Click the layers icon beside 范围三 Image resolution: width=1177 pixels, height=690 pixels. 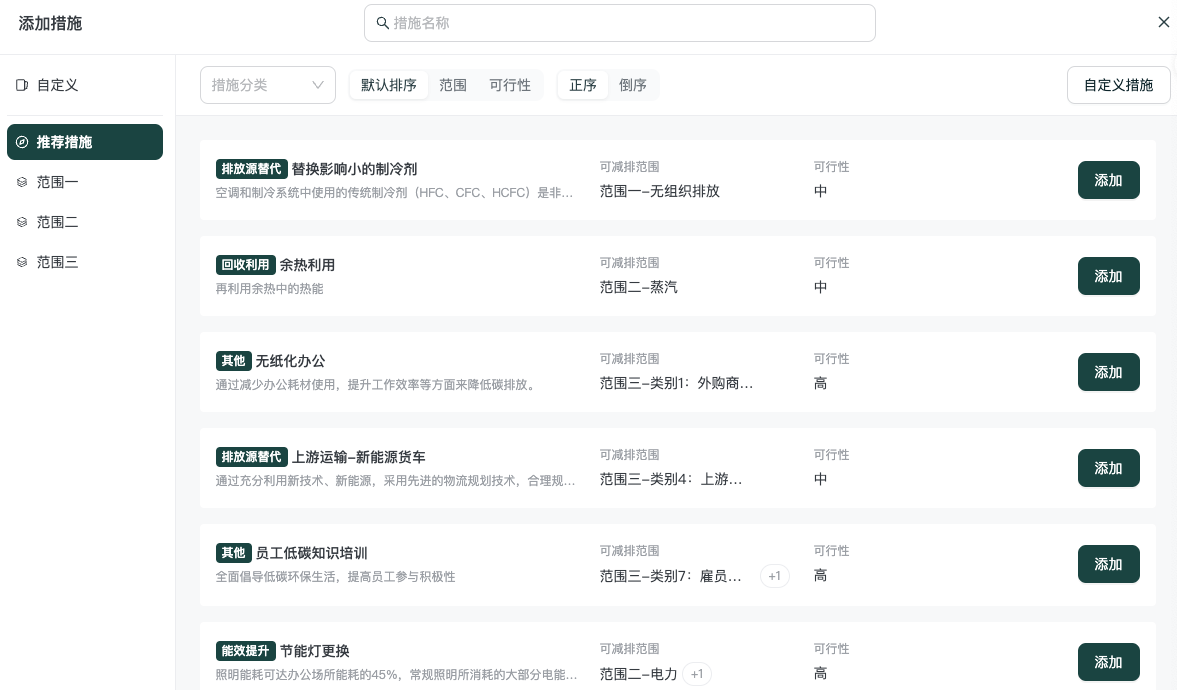coord(22,262)
